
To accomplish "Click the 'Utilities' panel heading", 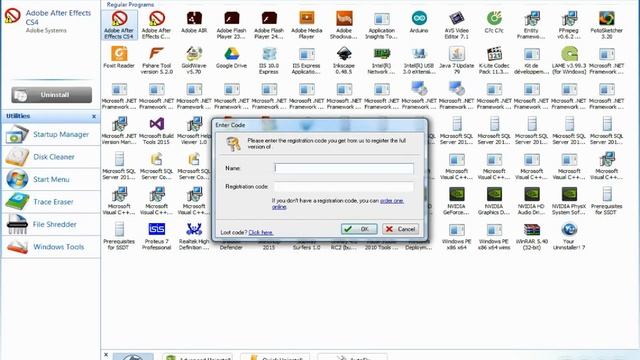I will 18,116.
